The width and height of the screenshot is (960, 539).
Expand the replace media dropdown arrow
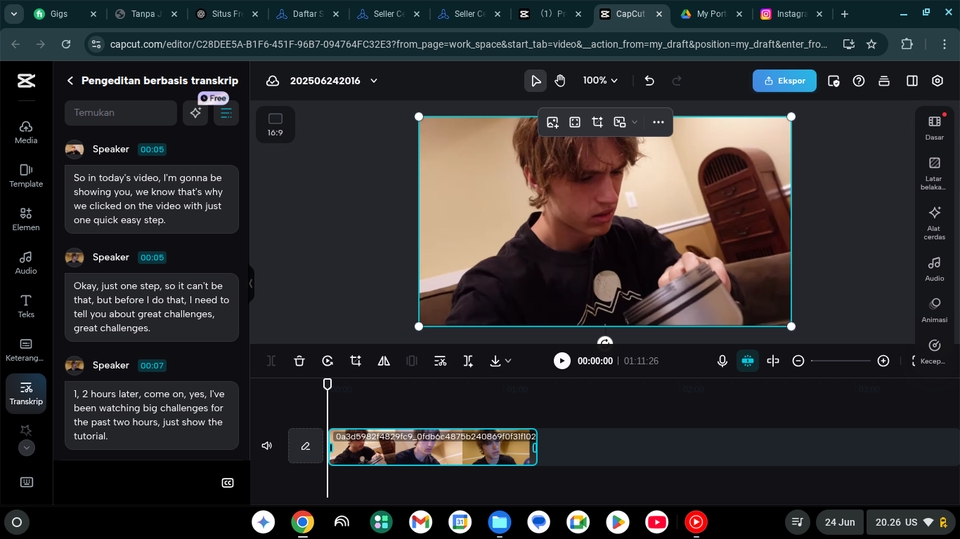[x=634, y=122]
